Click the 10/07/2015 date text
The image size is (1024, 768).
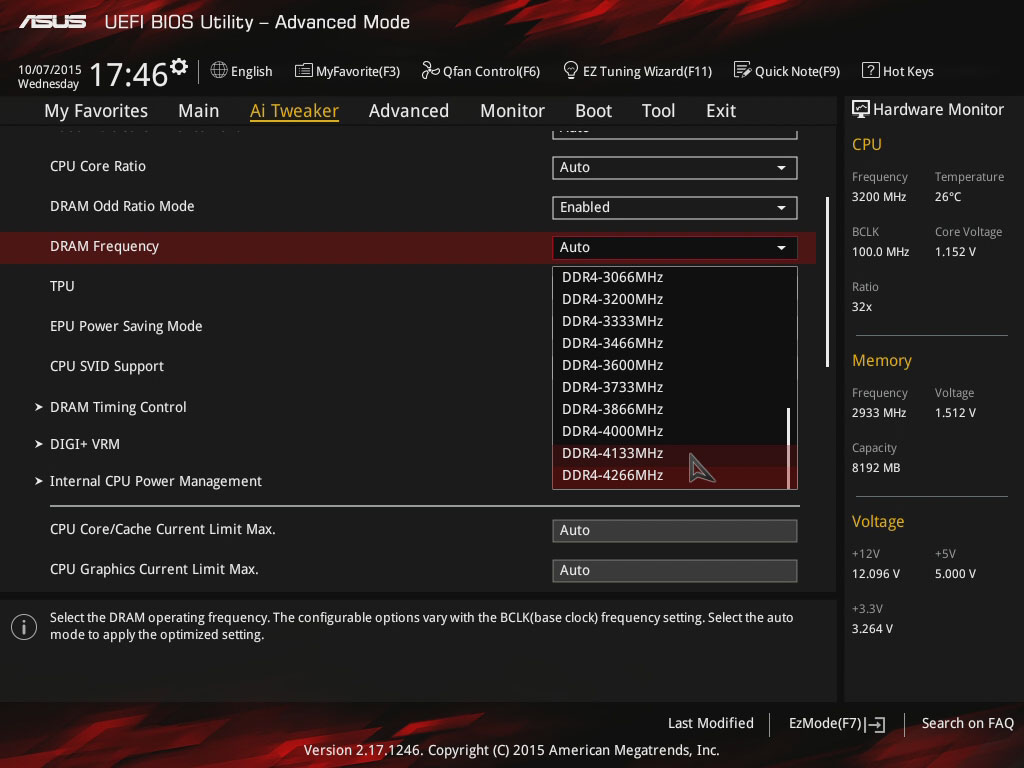point(50,70)
